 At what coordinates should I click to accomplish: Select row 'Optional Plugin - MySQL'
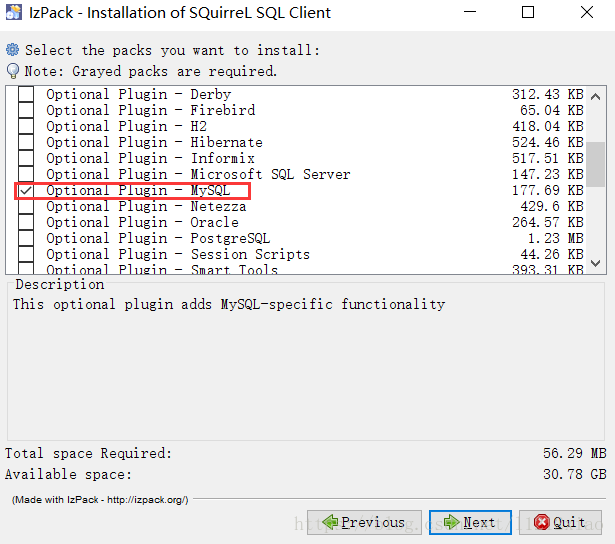coord(296,191)
